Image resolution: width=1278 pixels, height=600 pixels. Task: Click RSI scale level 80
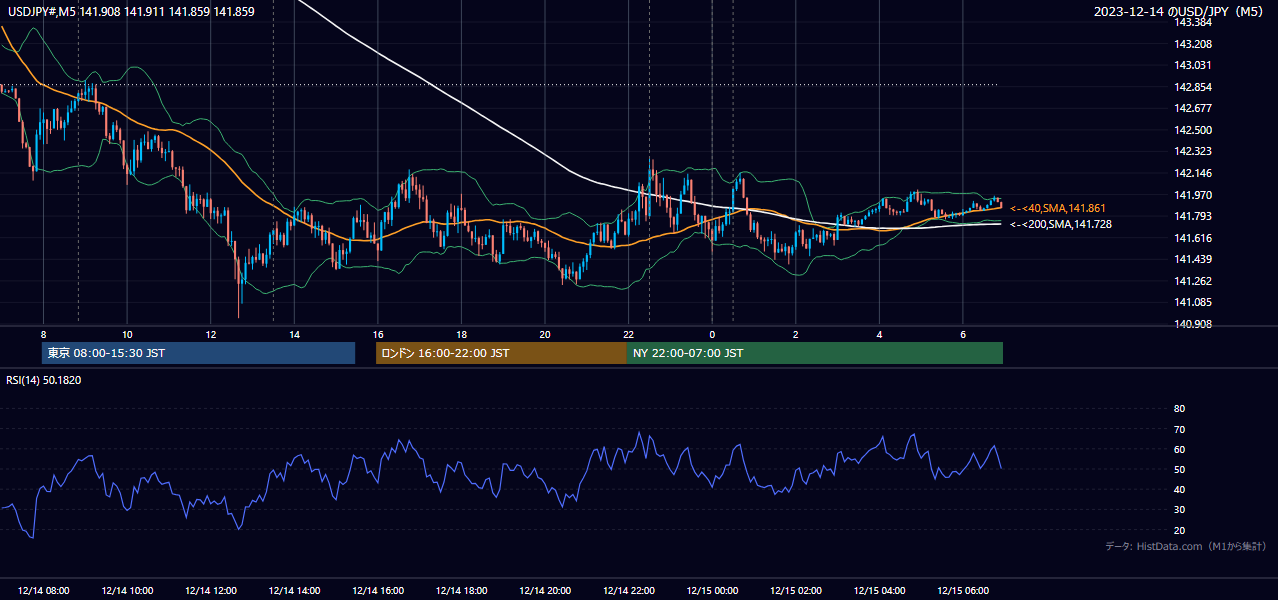coord(1179,409)
